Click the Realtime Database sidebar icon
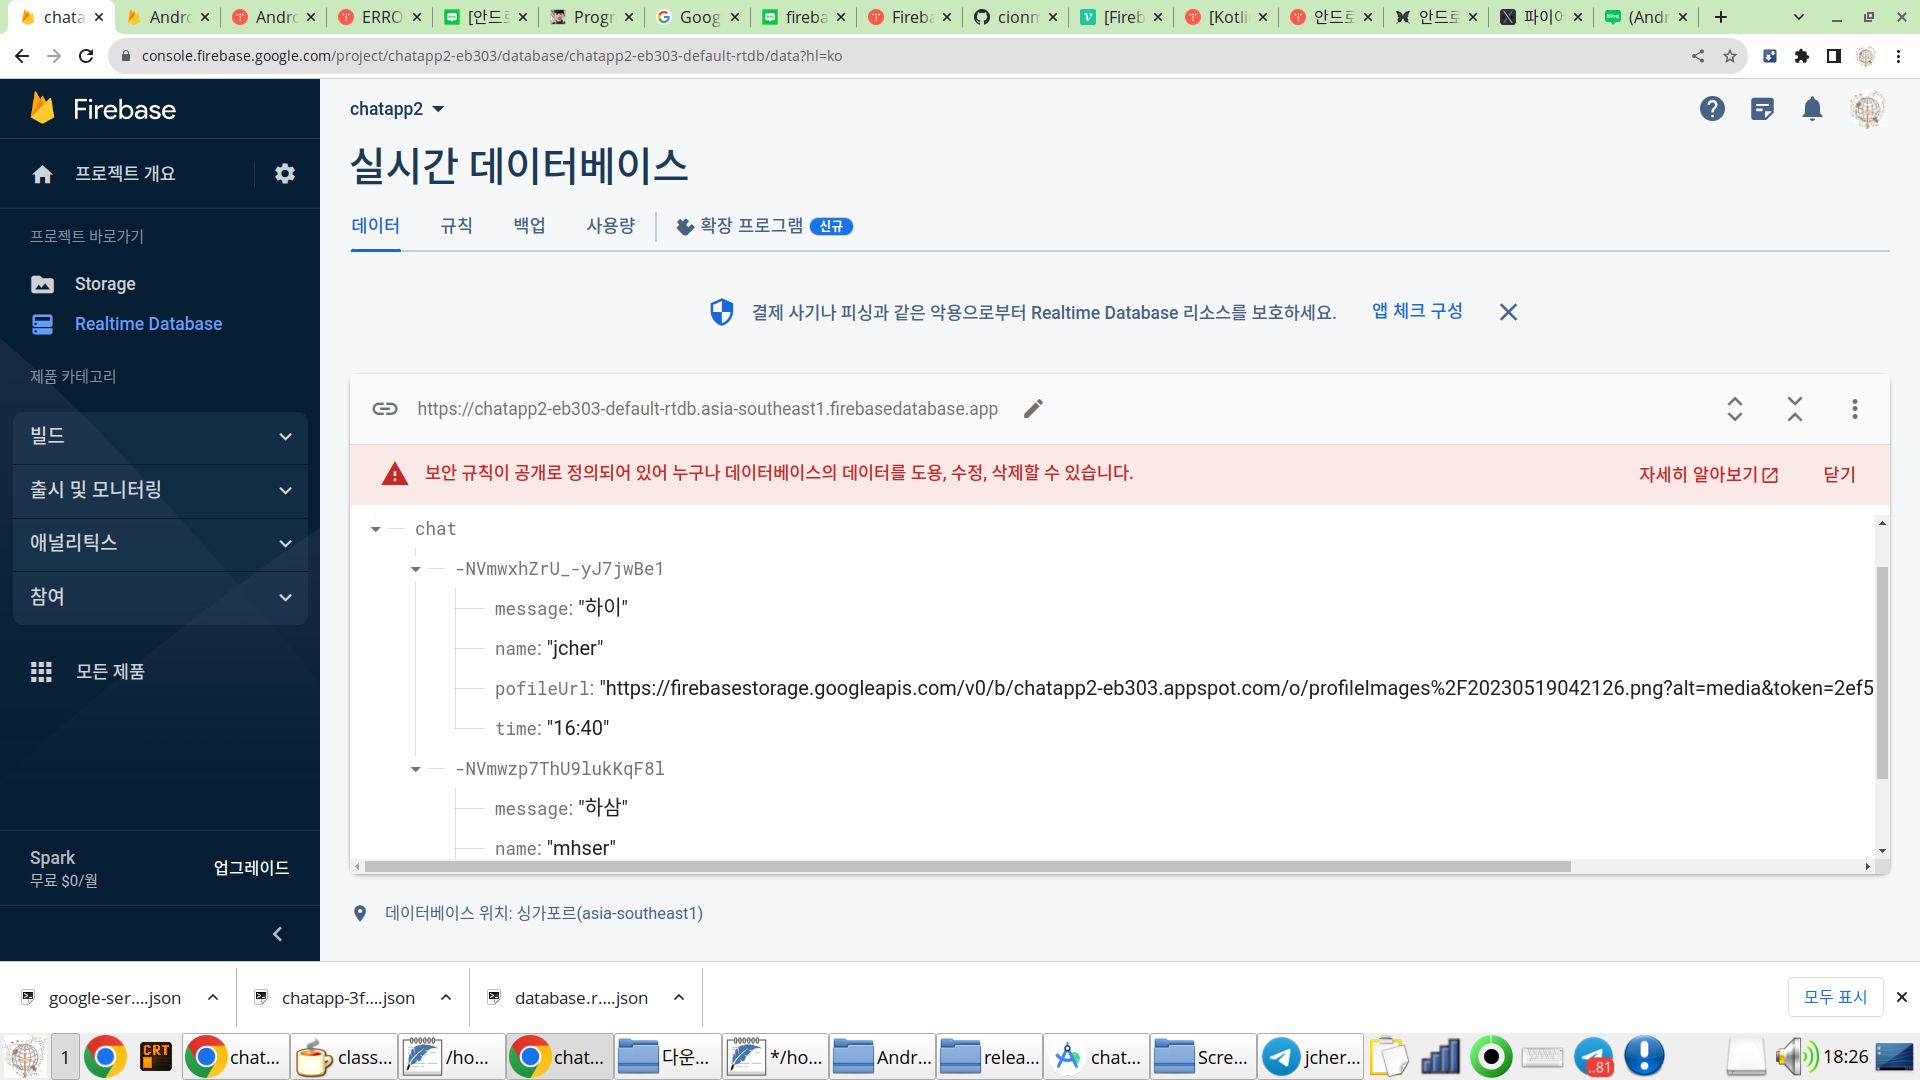The image size is (1920, 1080). (x=42, y=324)
